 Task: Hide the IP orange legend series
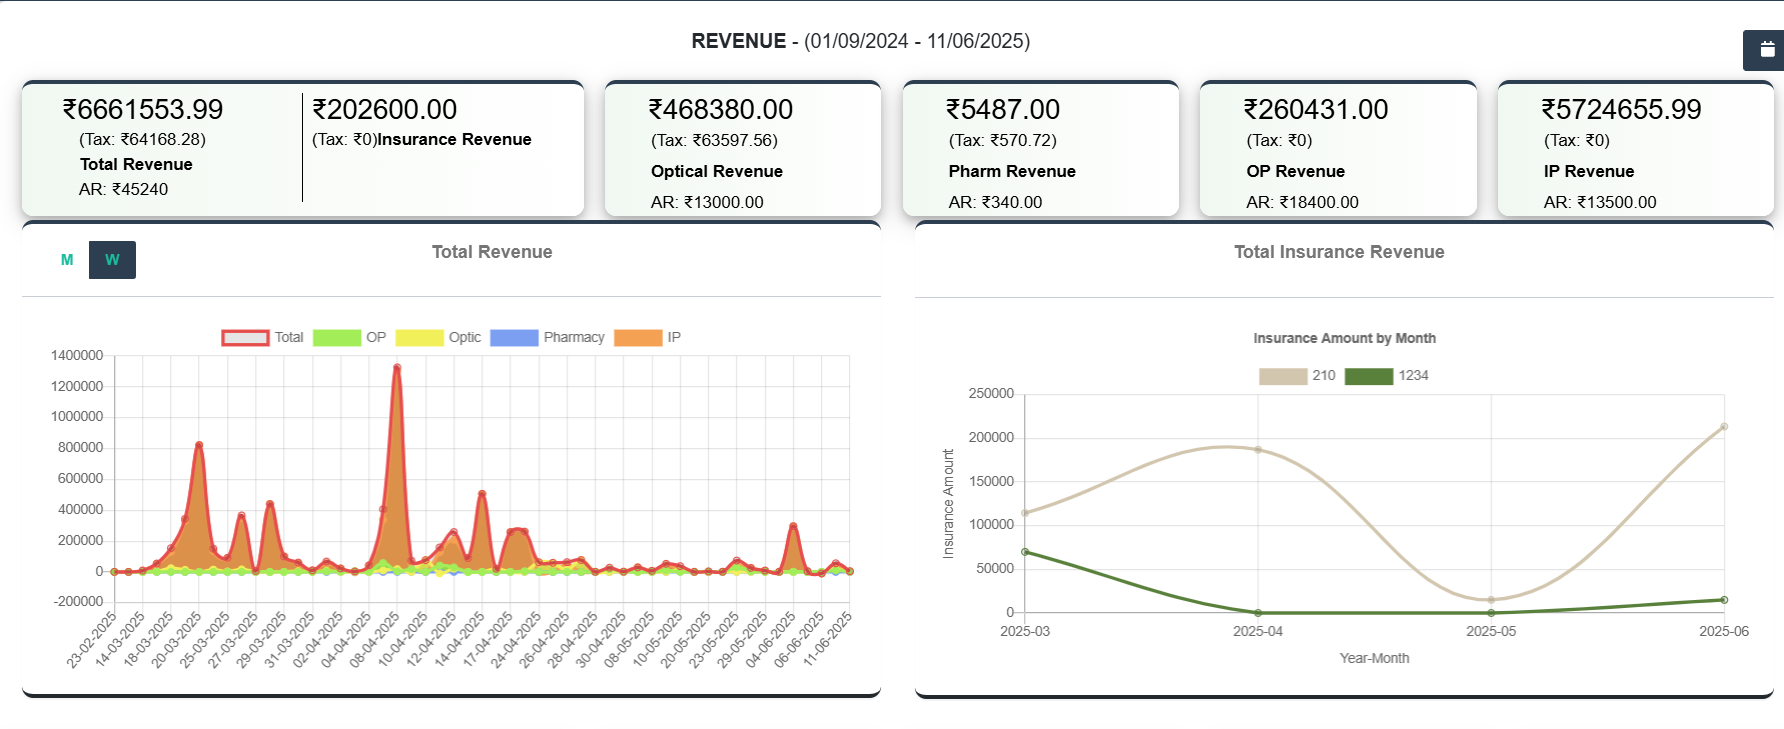click(x=638, y=338)
